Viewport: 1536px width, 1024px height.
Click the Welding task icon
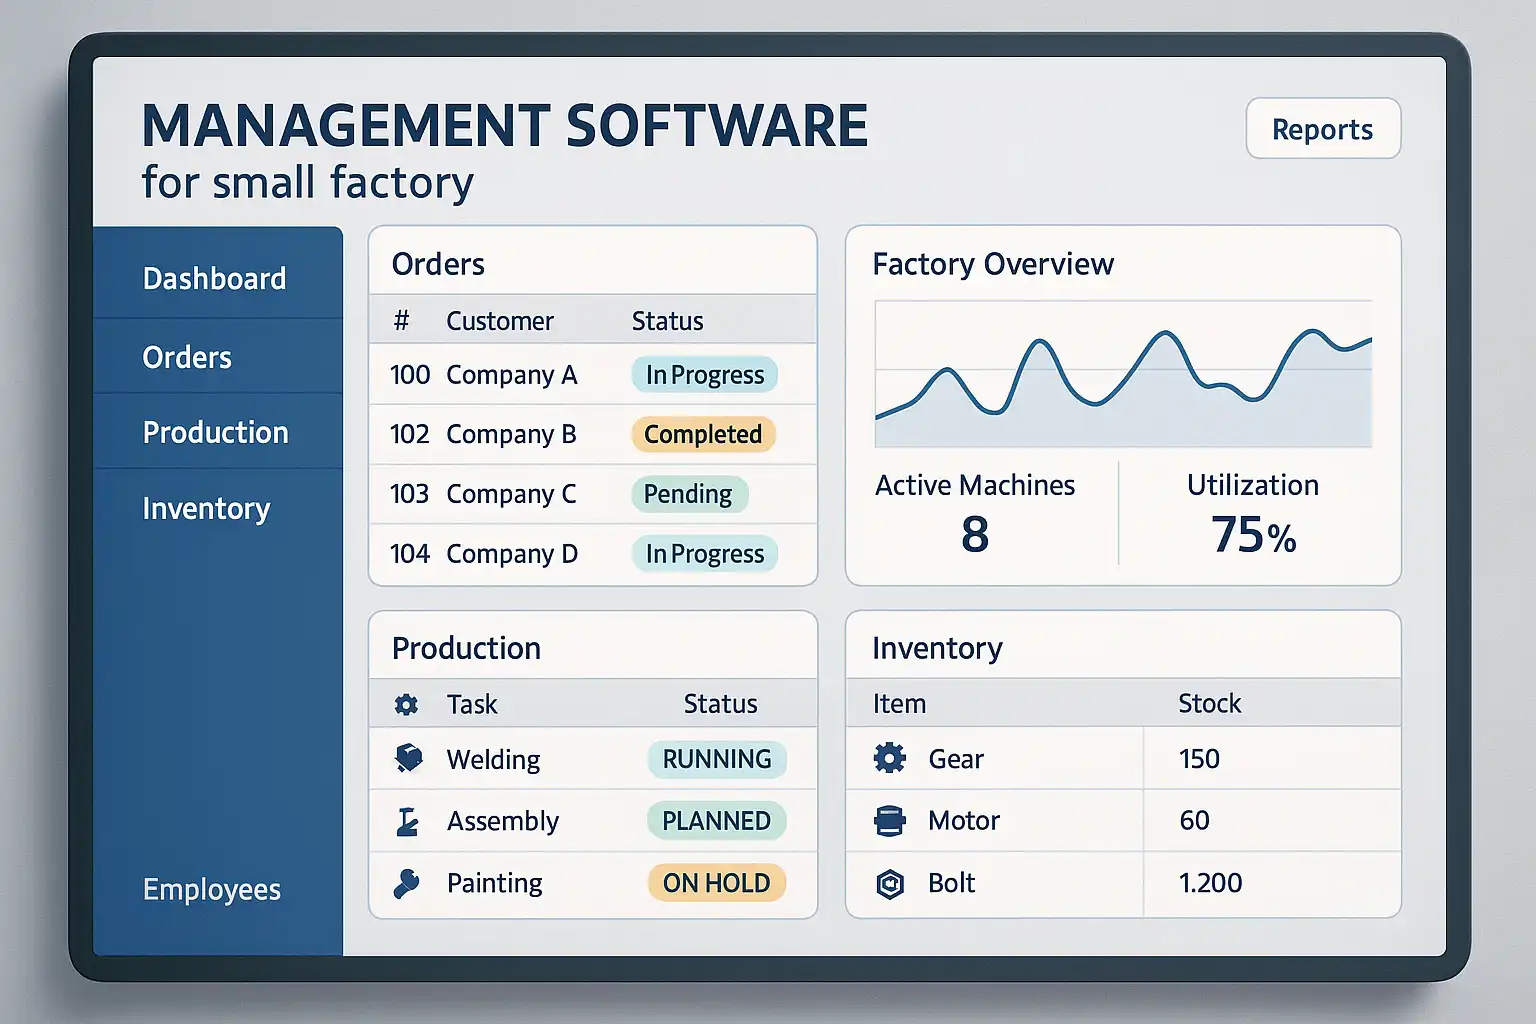[408, 759]
